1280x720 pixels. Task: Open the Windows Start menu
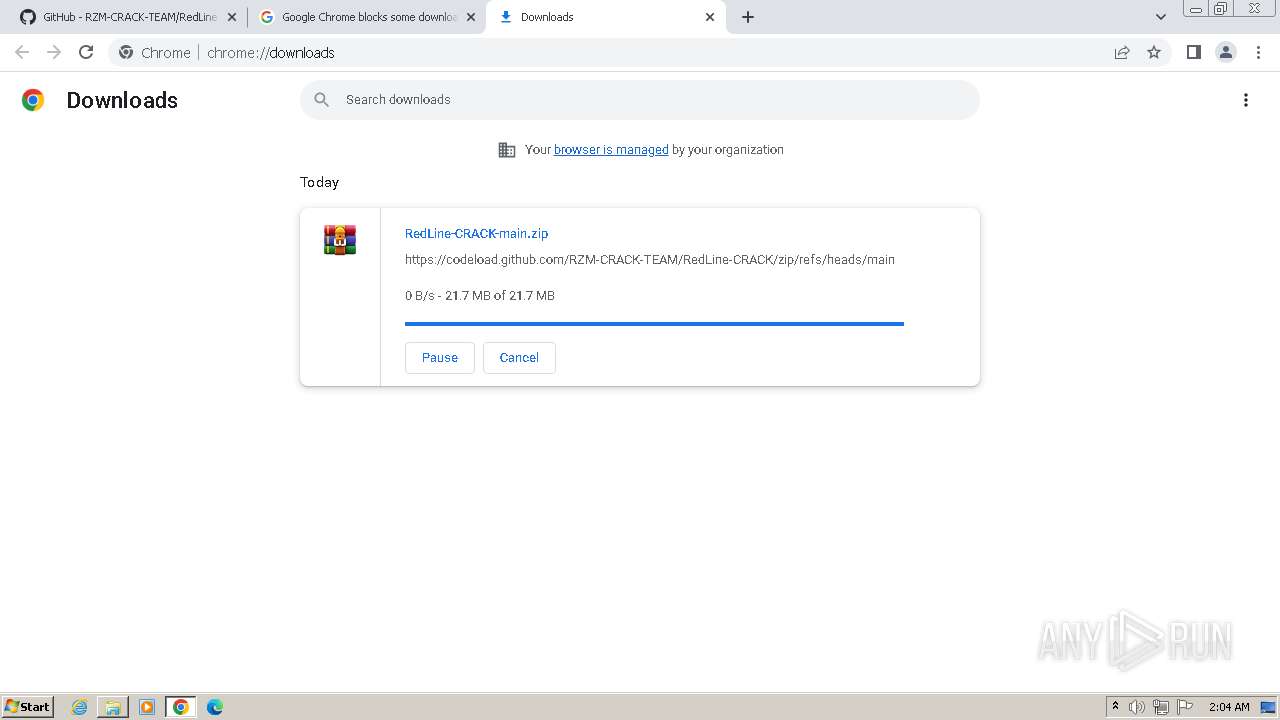tap(28, 707)
